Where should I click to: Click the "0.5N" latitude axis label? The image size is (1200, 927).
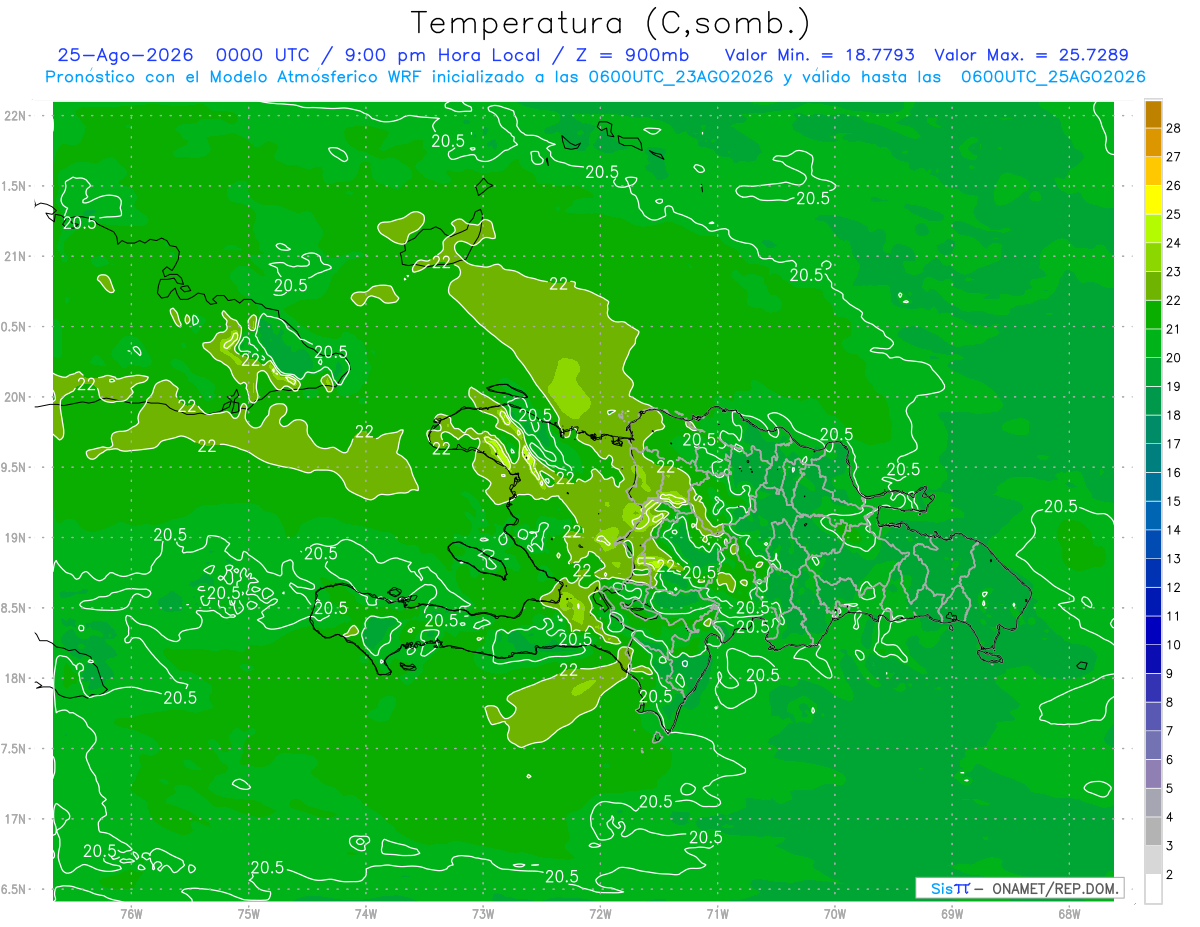coord(15,327)
